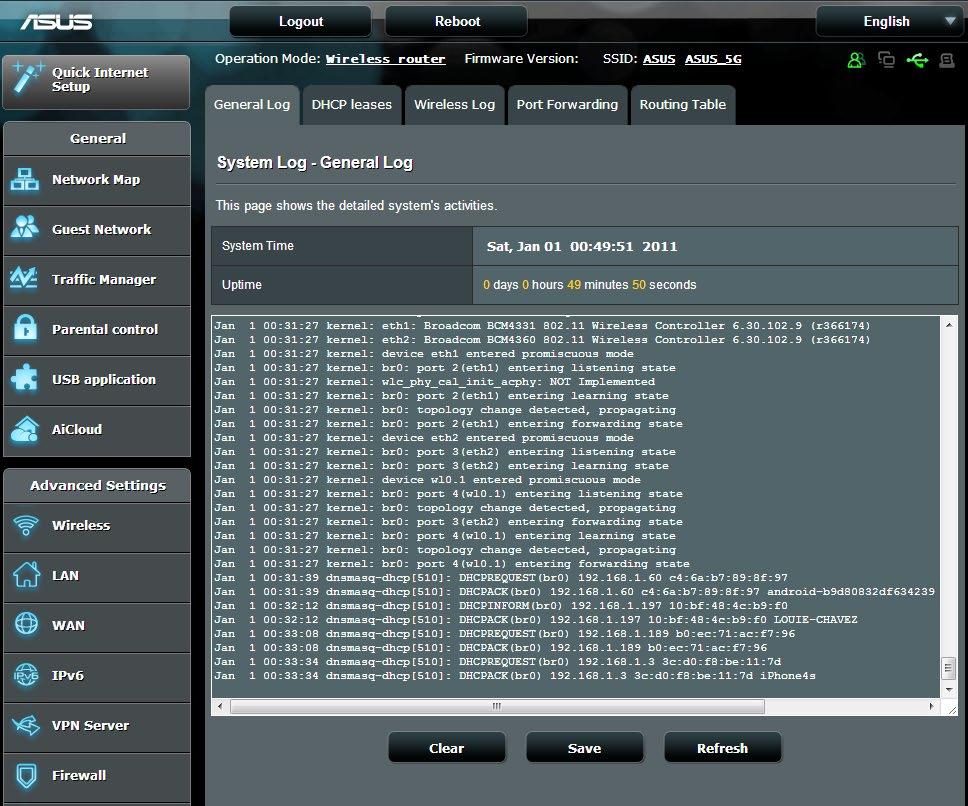Viewport: 968px width, 806px height.
Task: Open WAN advanced settings
Action: pos(97,627)
